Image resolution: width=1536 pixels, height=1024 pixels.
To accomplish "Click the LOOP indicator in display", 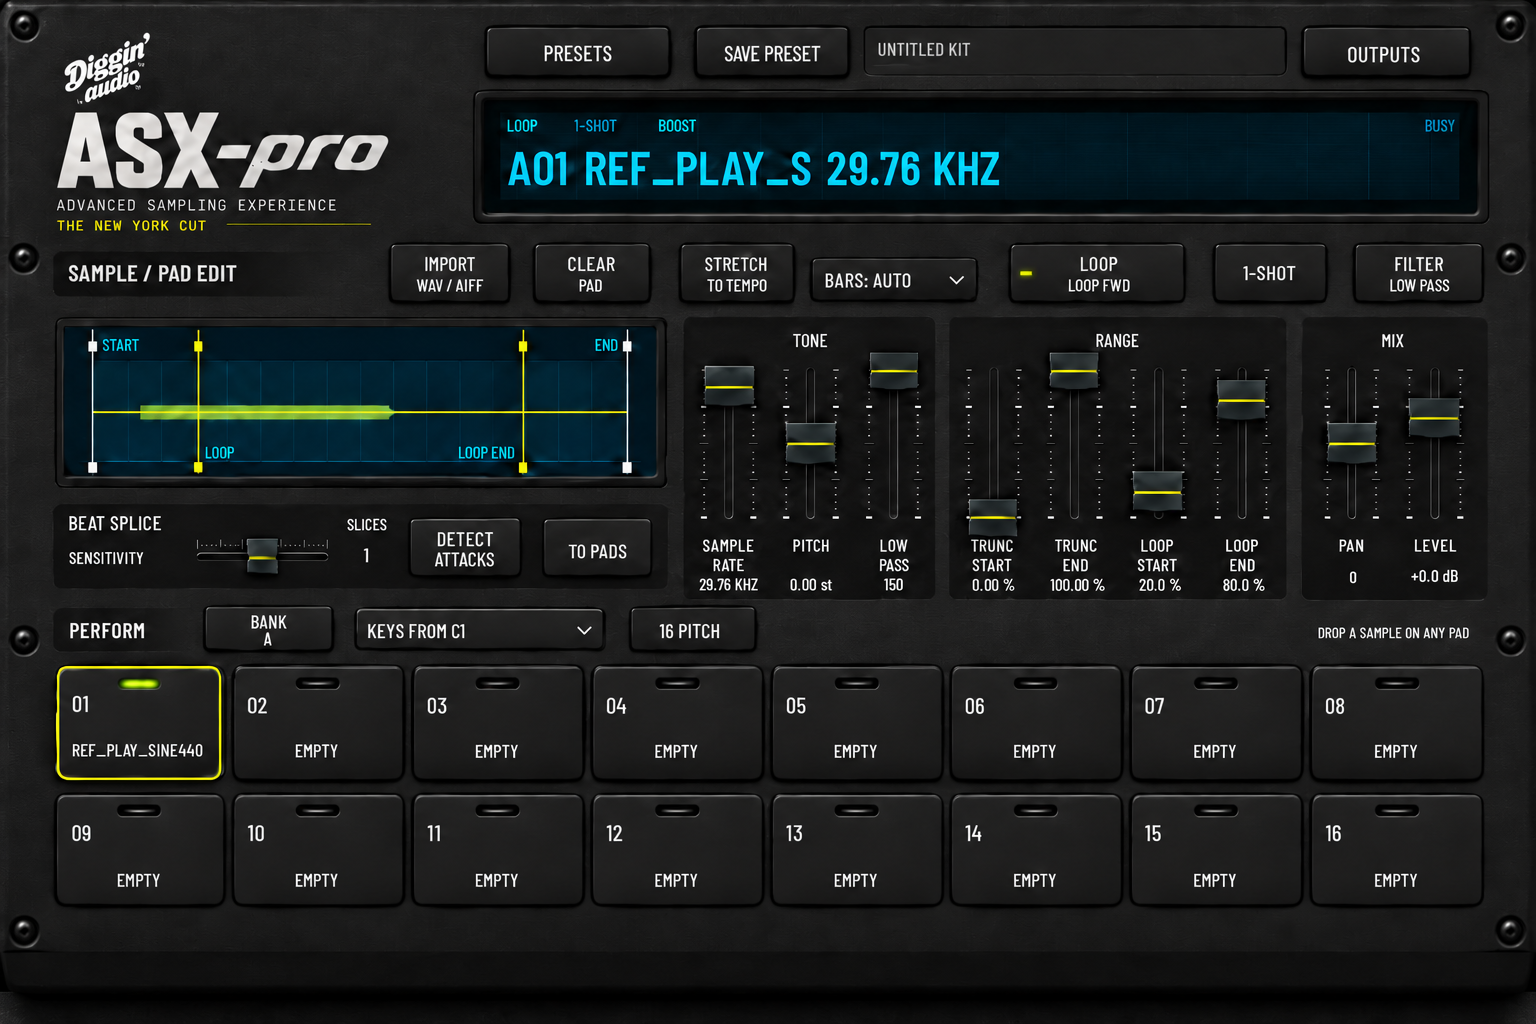I will 522,126.
